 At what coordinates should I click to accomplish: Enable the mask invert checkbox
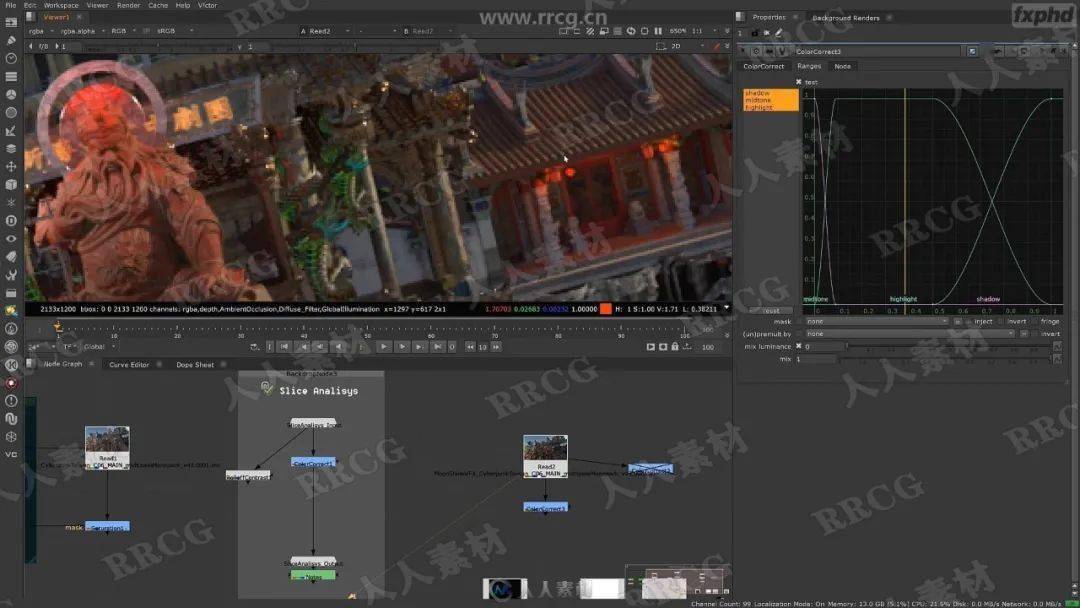(1002, 322)
